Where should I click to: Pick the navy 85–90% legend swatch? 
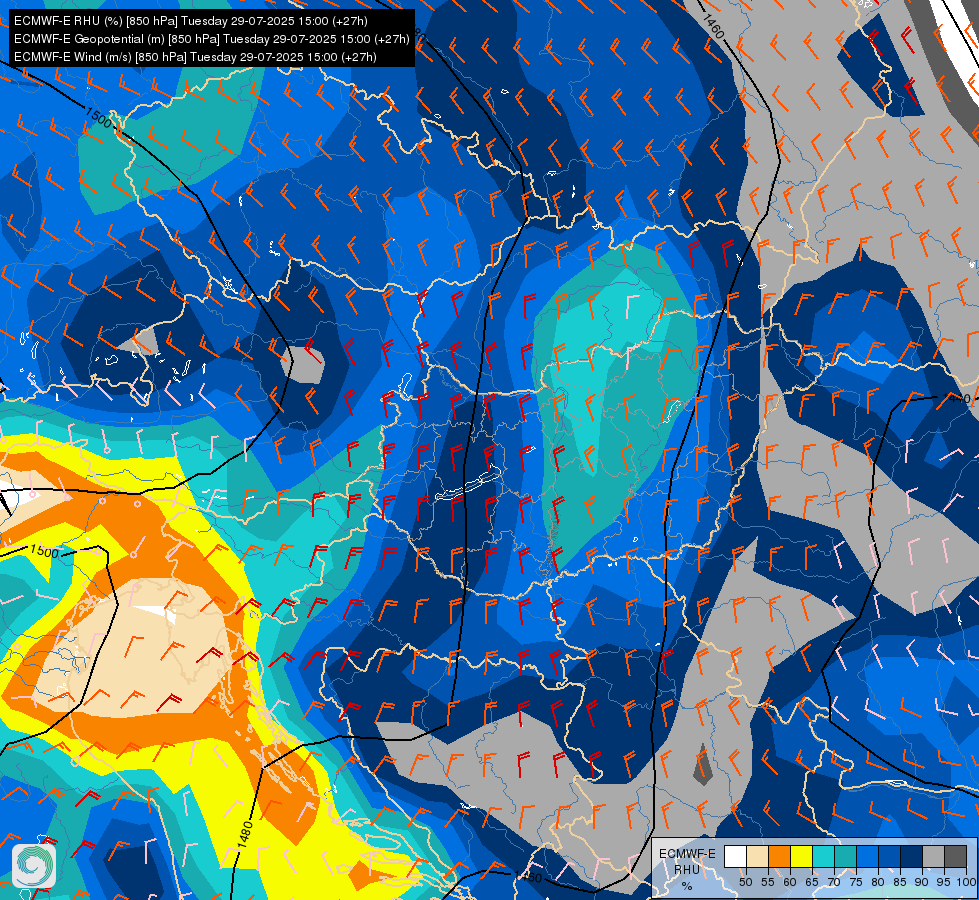[912, 856]
